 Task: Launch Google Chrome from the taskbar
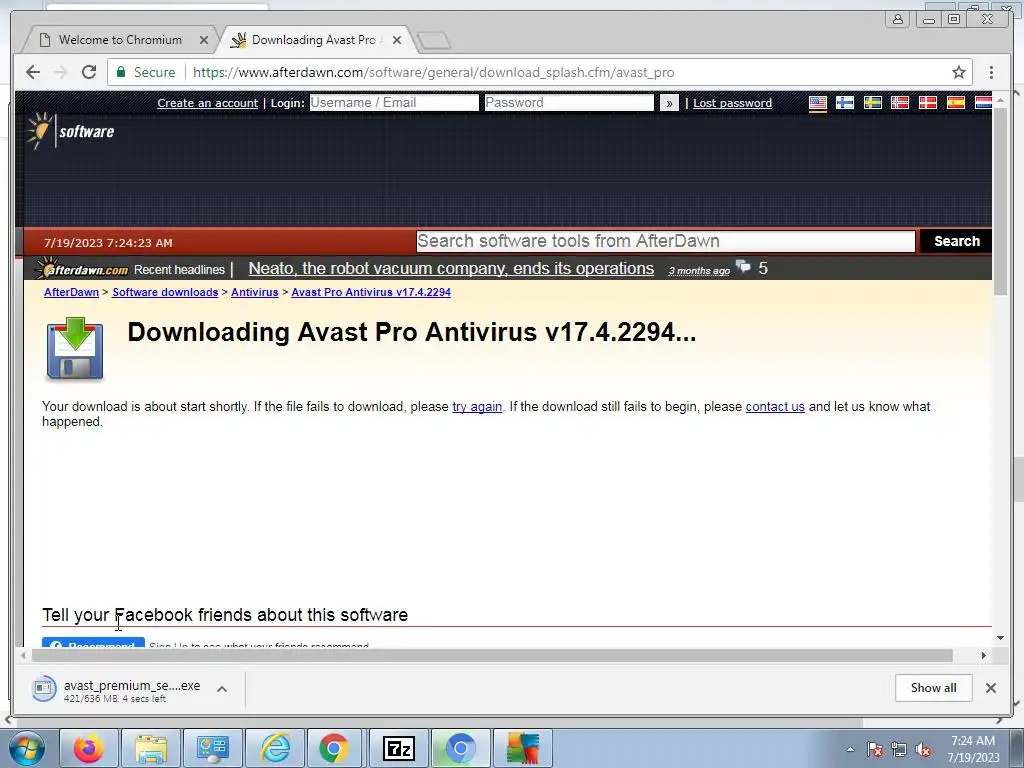click(x=334, y=748)
